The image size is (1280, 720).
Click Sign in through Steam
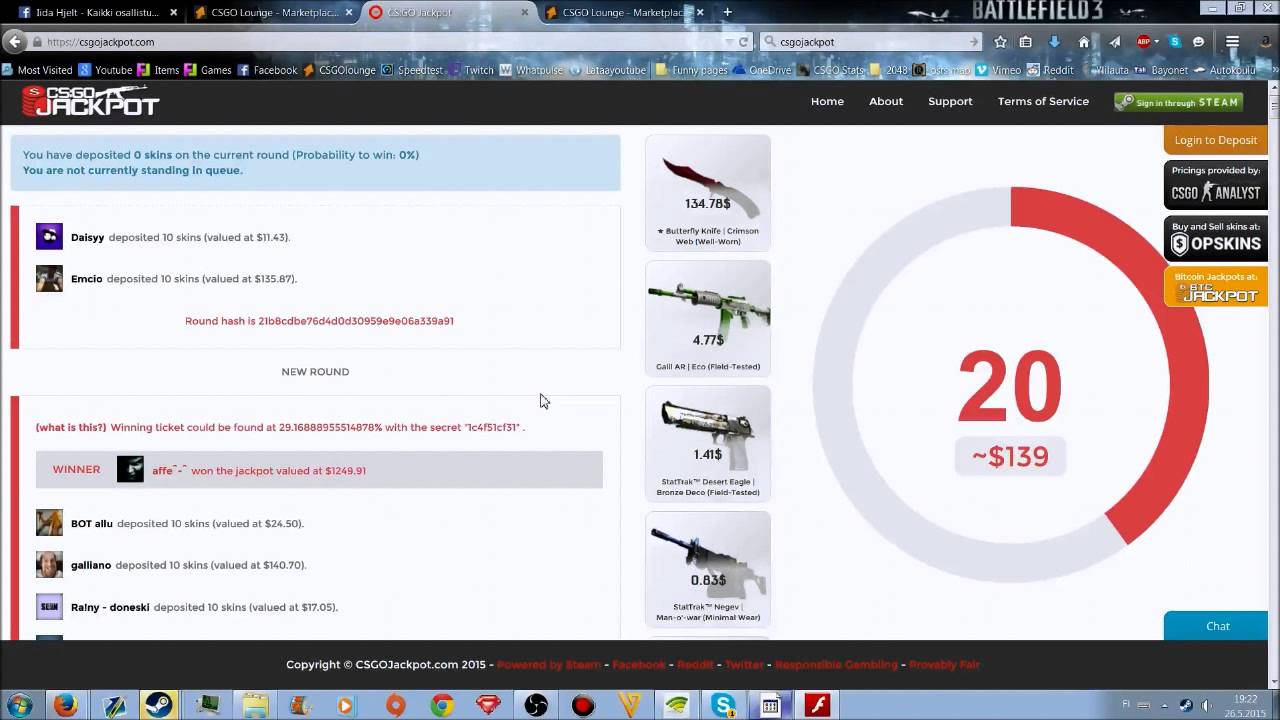pos(1179,102)
